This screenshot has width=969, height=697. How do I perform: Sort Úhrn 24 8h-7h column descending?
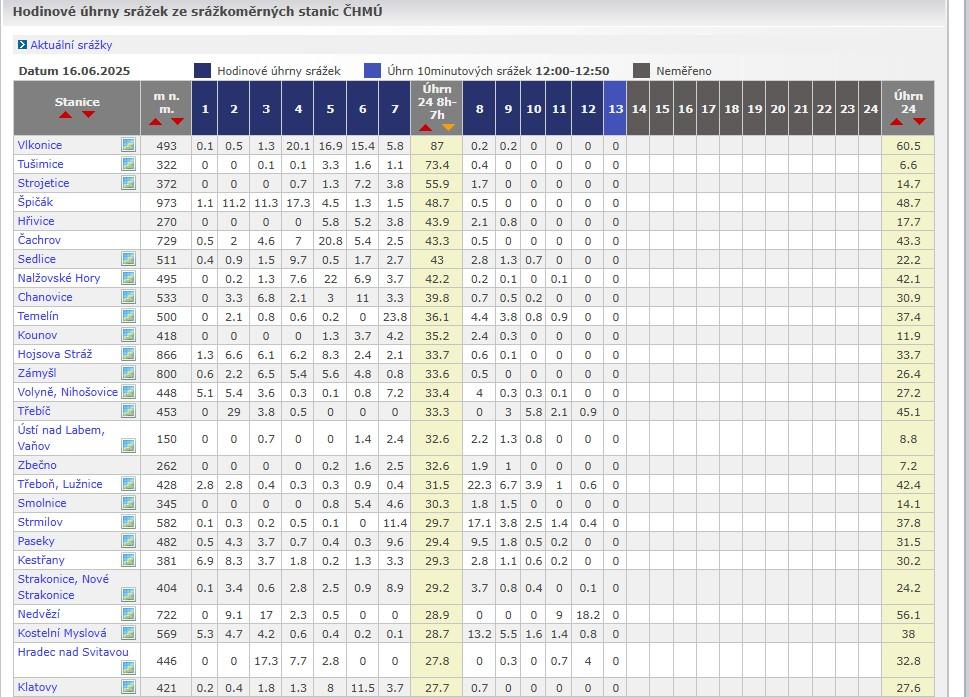pos(448,127)
